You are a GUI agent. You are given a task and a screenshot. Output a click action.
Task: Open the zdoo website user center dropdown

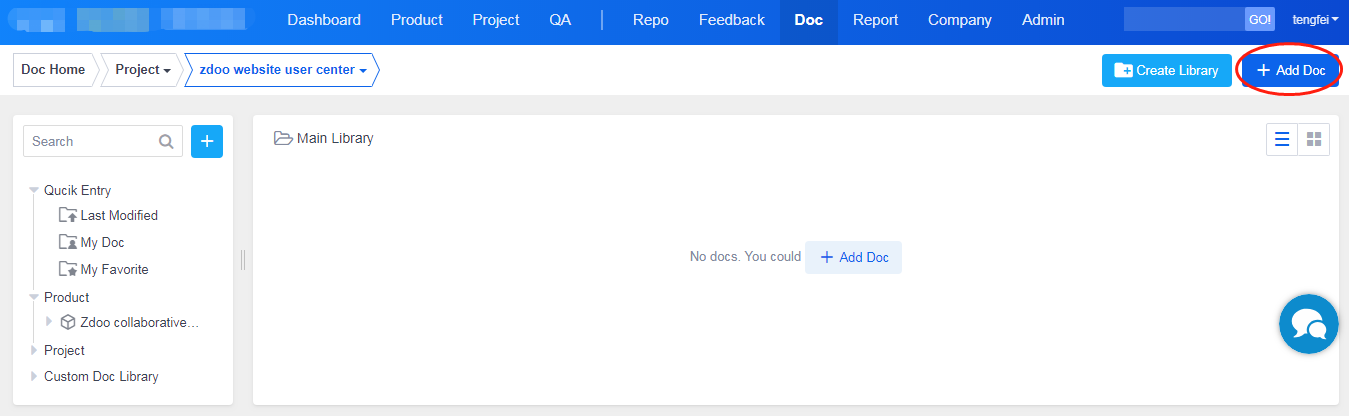(282, 70)
